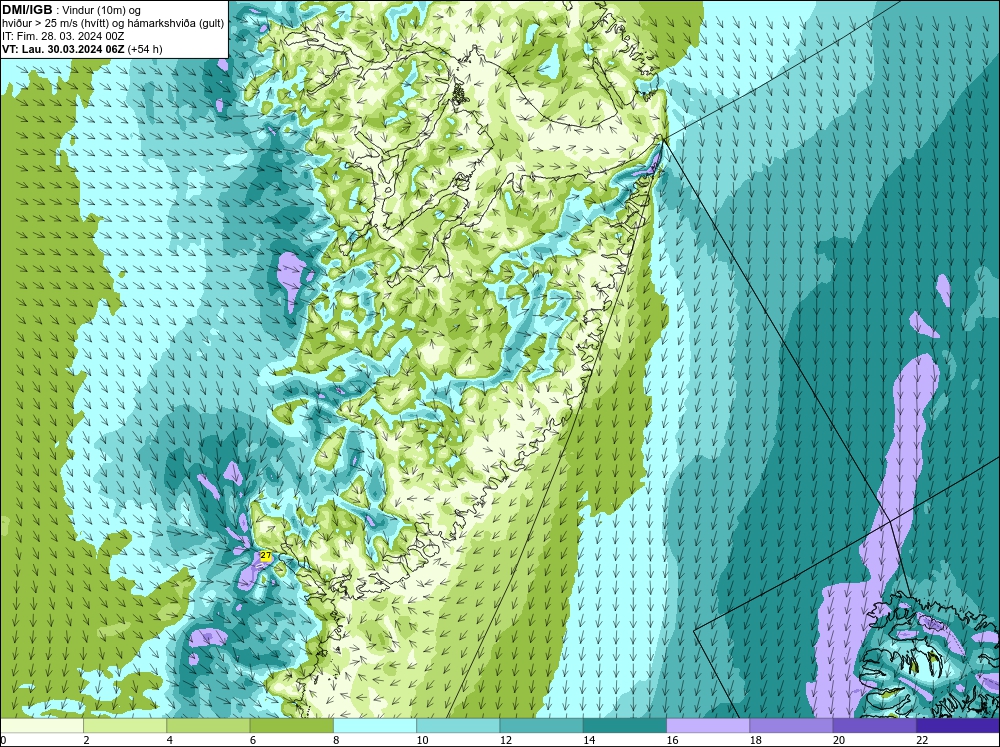
Task: Select the legend swatch between 20 and 22
Action: (x=874, y=726)
